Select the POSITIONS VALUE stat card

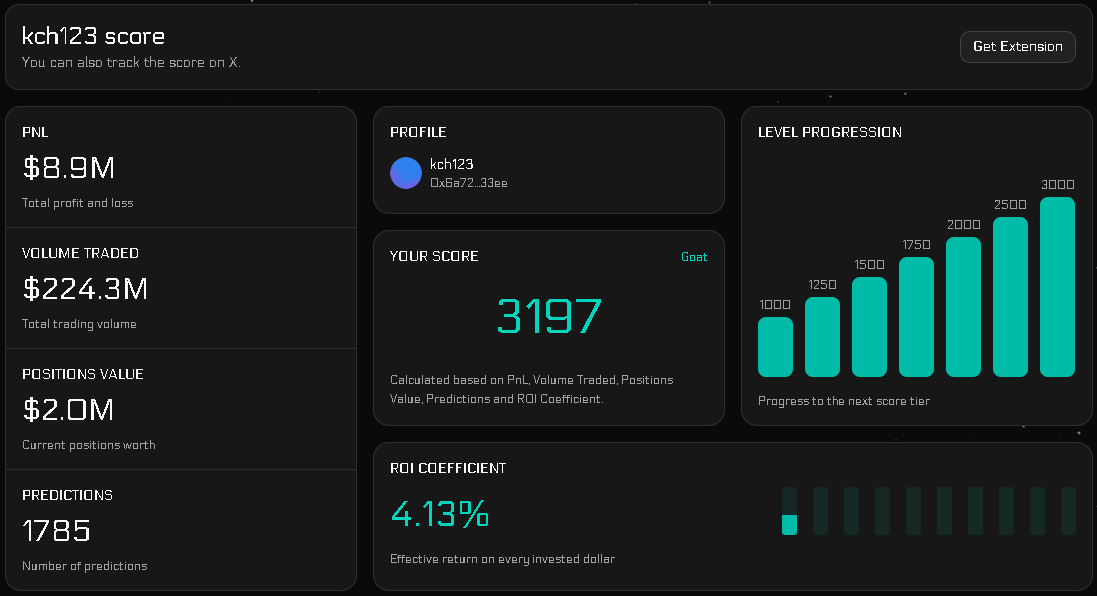pos(180,408)
